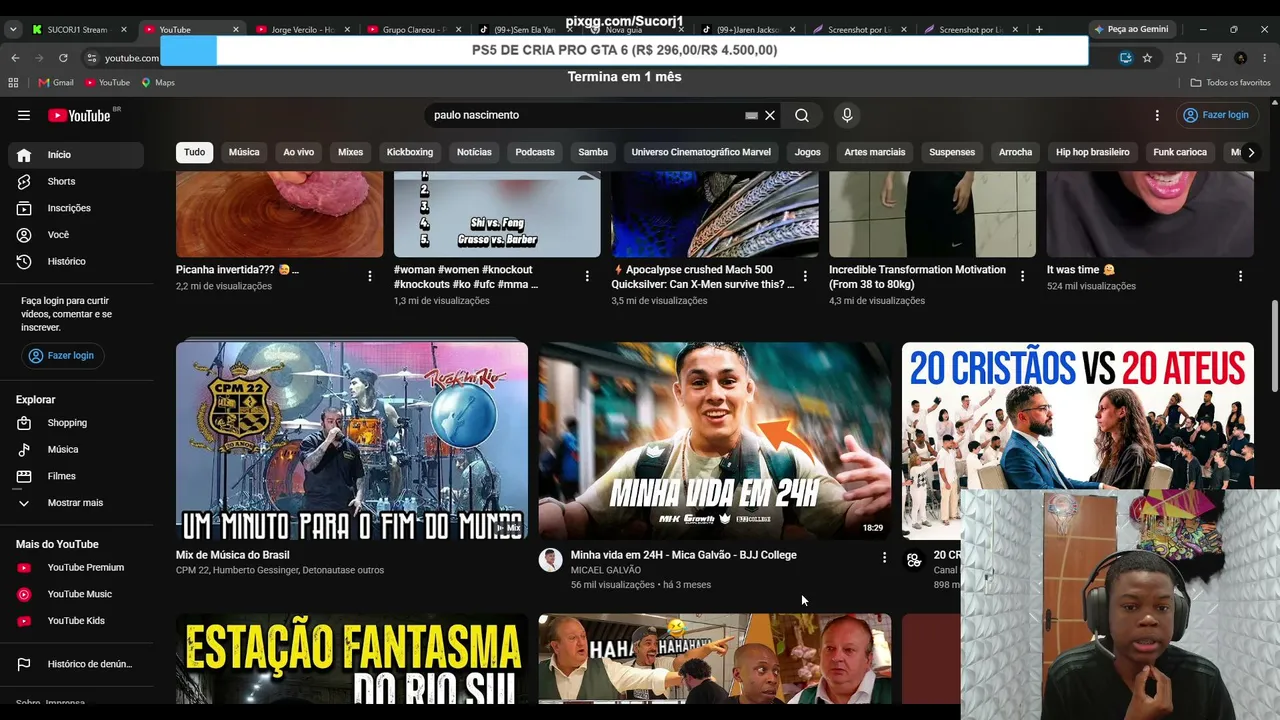Open Todos os favoritos bookmarks folder

pos(1231,82)
